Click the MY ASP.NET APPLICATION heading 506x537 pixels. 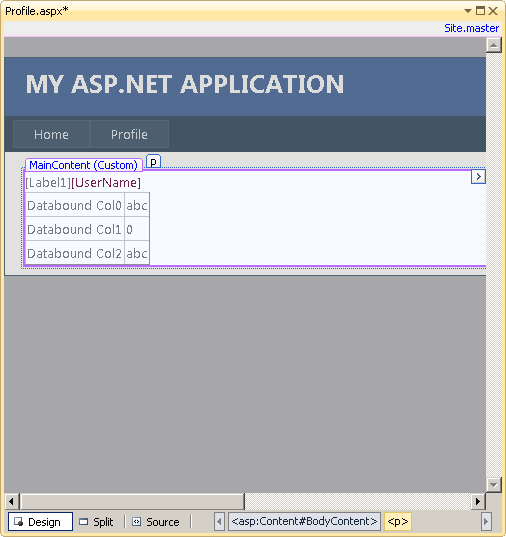185,84
